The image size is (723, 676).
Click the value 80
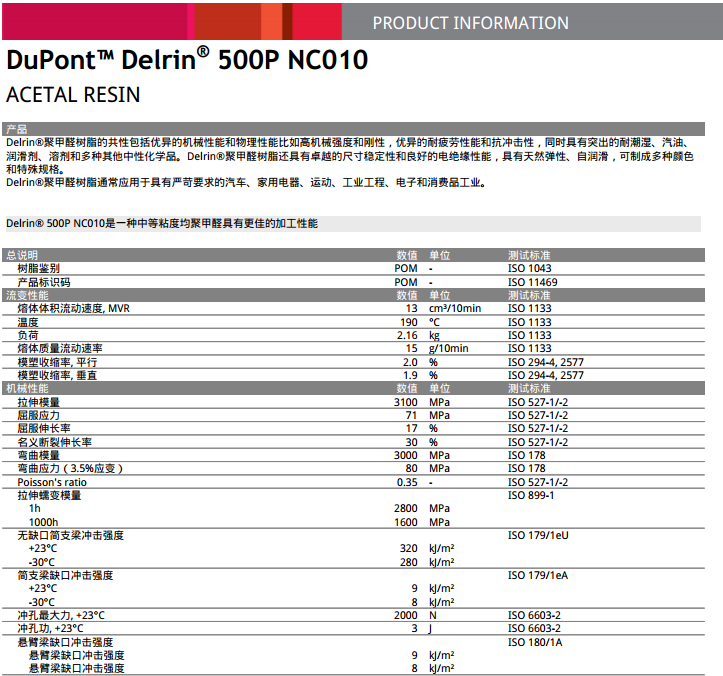[412, 468]
